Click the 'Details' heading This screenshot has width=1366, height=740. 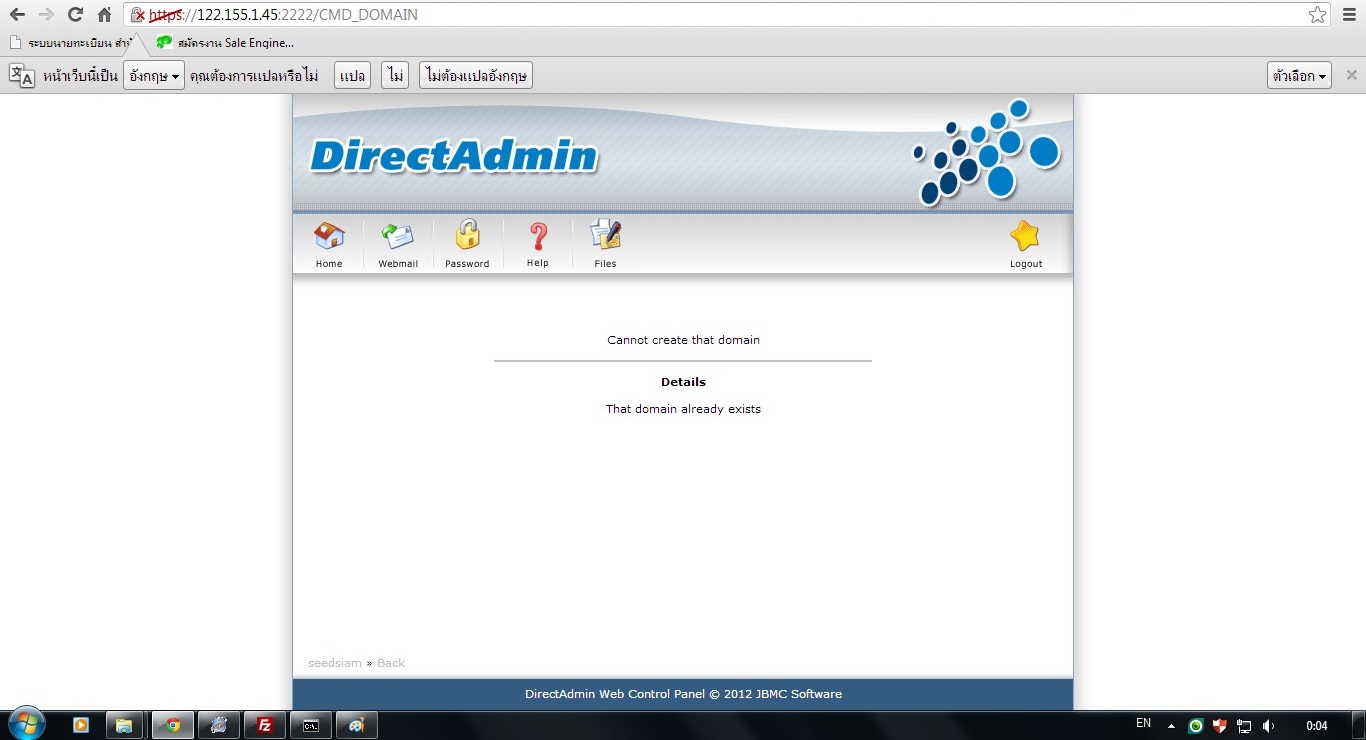(683, 382)
